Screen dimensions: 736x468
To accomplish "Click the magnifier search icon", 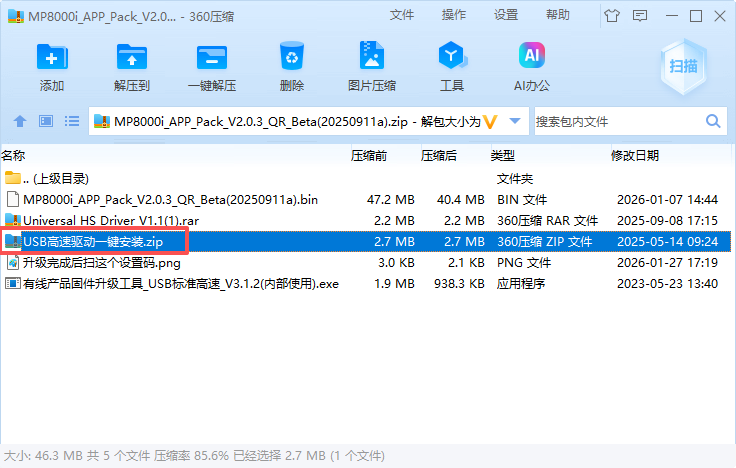I will (714, 122).
